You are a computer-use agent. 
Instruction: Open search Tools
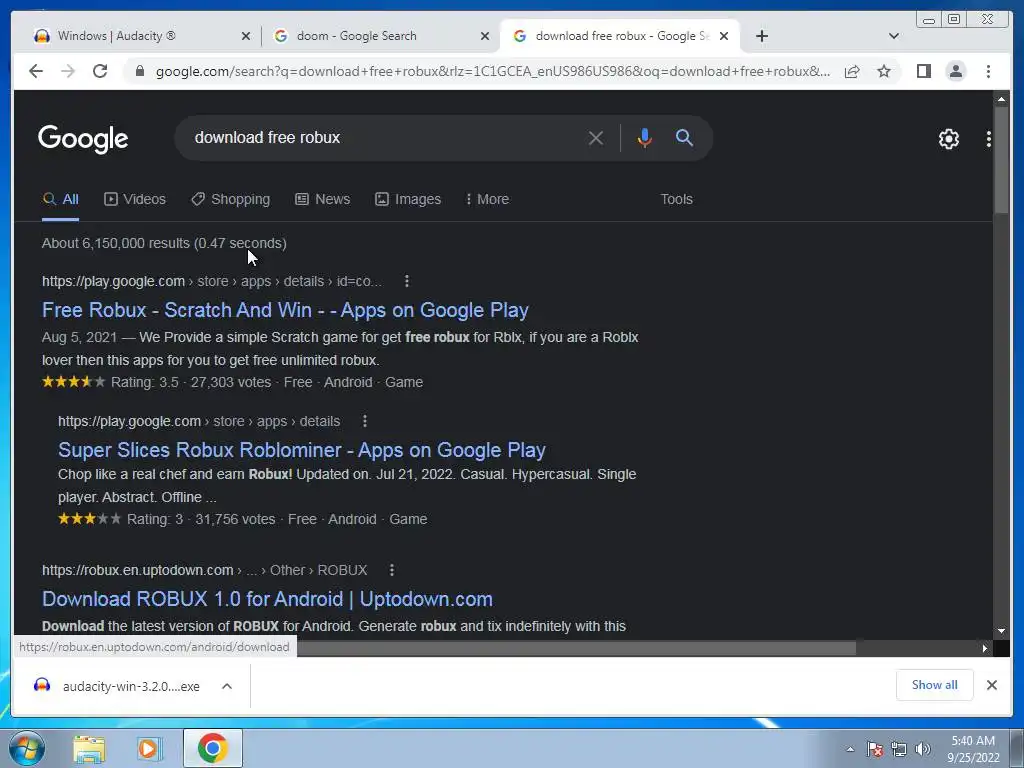676,199
